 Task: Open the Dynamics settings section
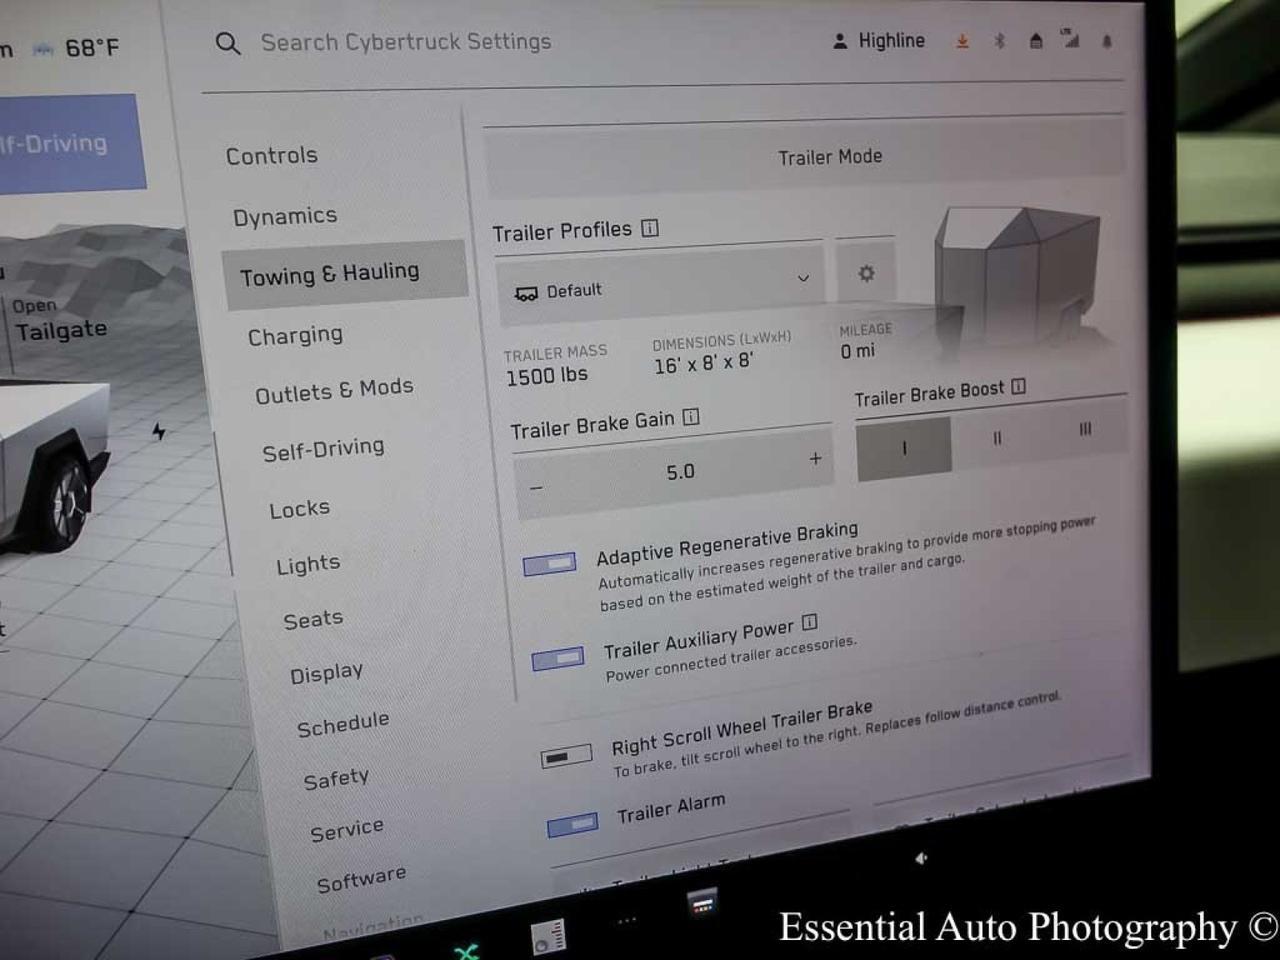click(x=285, y=216)
